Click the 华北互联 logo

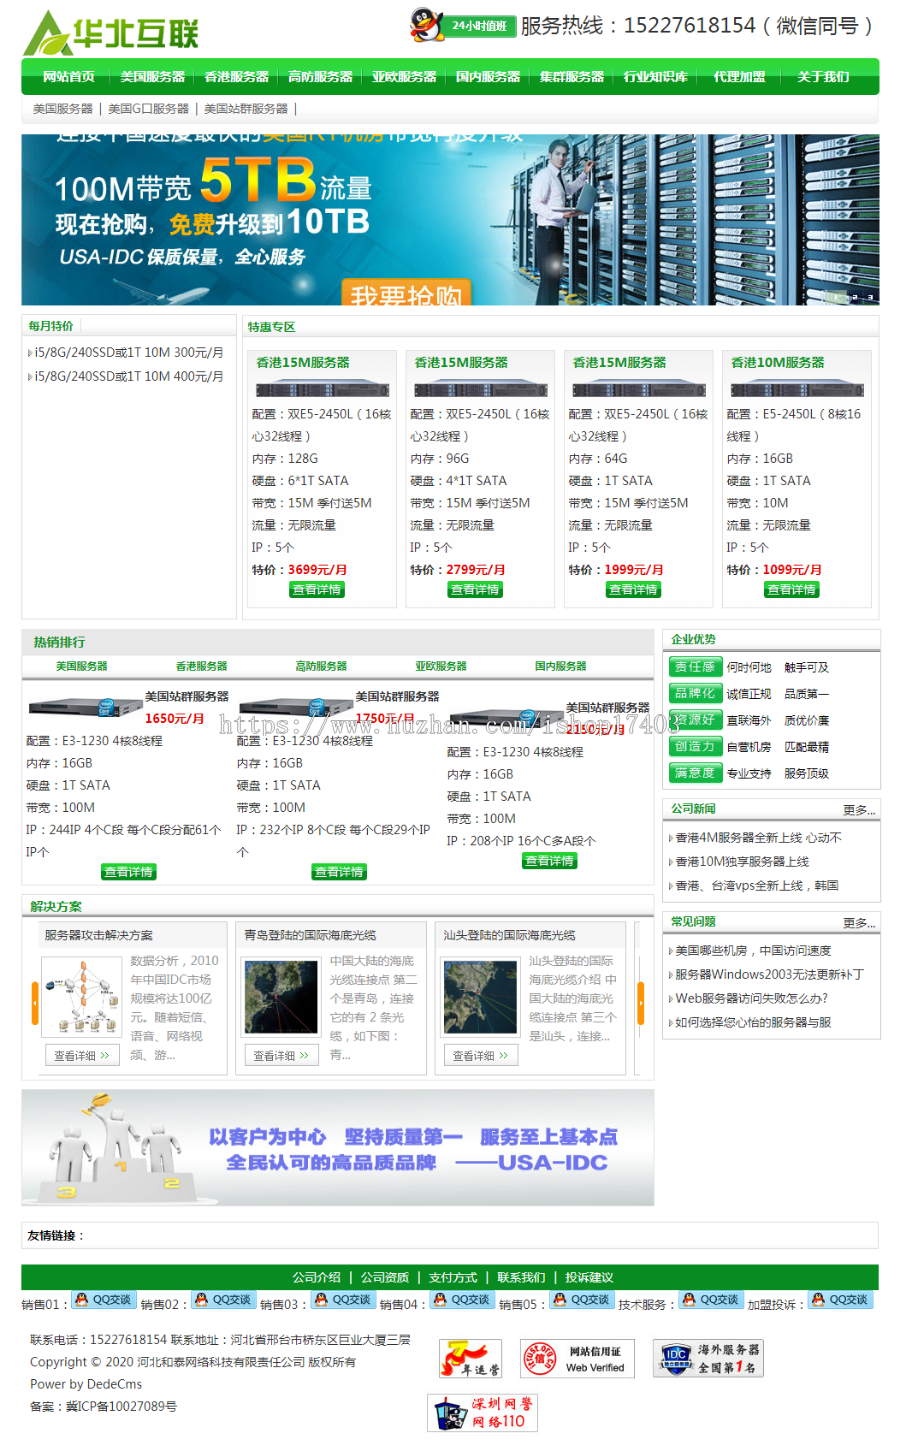tap(111, 33)
